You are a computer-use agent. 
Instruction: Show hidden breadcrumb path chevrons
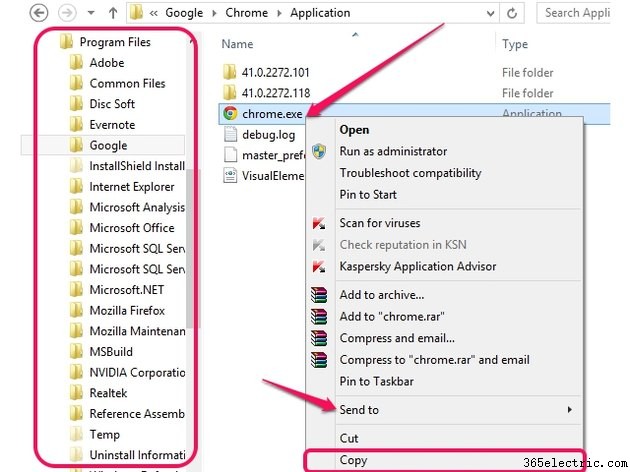tap(153, 13)
